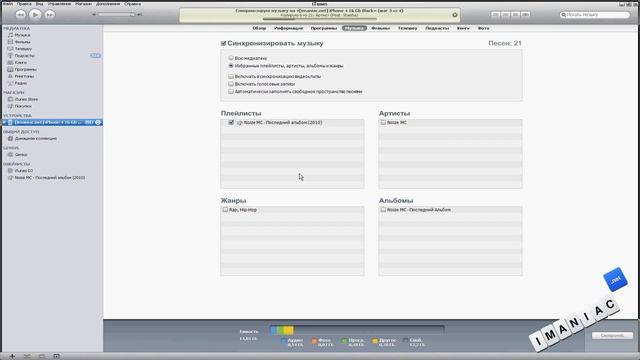The image size is (640, 360).
Task: Open the Вид menu
Action: point(40,4)
